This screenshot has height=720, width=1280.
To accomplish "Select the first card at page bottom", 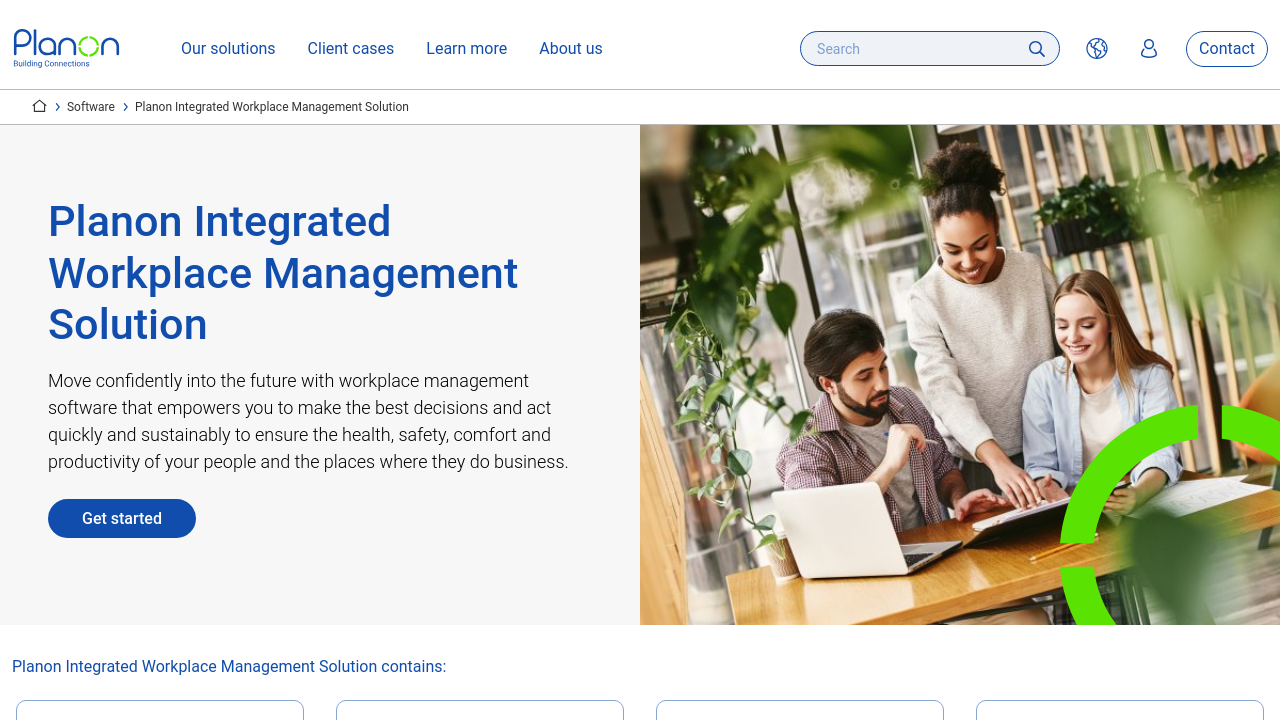I will coord(160,710).
